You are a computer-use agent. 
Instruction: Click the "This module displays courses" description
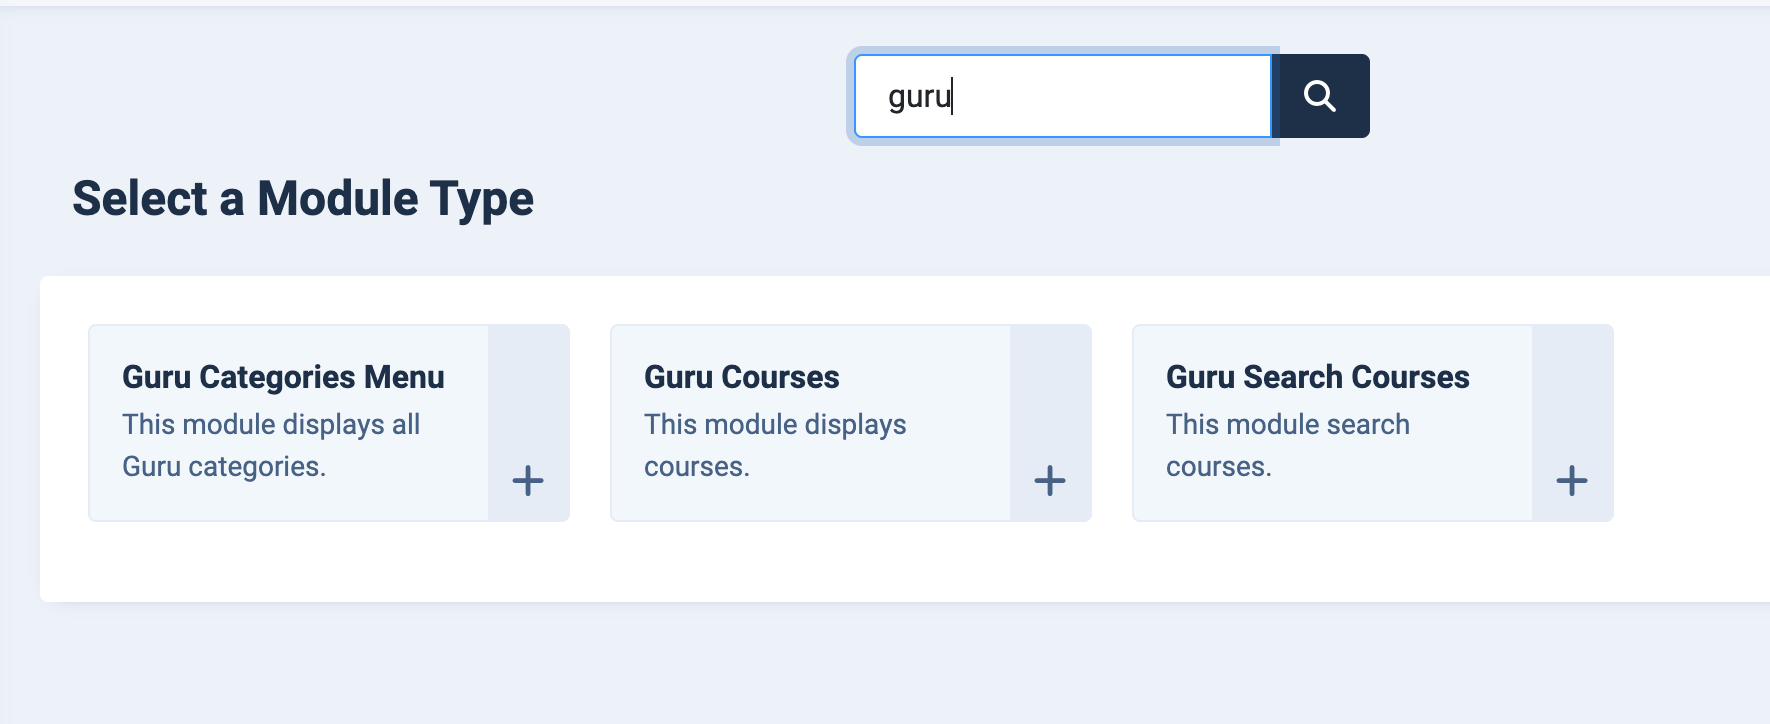pos(775,445)
